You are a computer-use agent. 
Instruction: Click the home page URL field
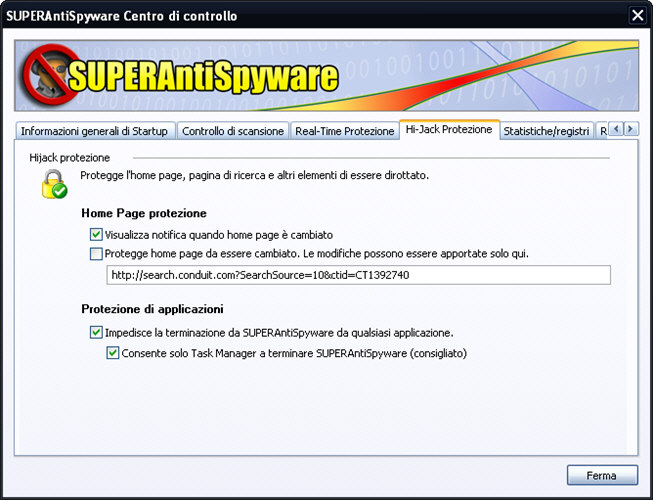pos(358,275)
